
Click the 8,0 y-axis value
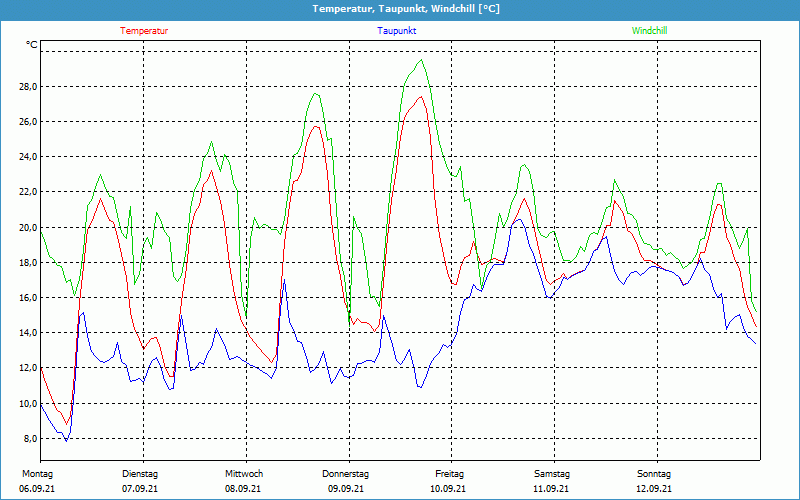tap(31, 438)
